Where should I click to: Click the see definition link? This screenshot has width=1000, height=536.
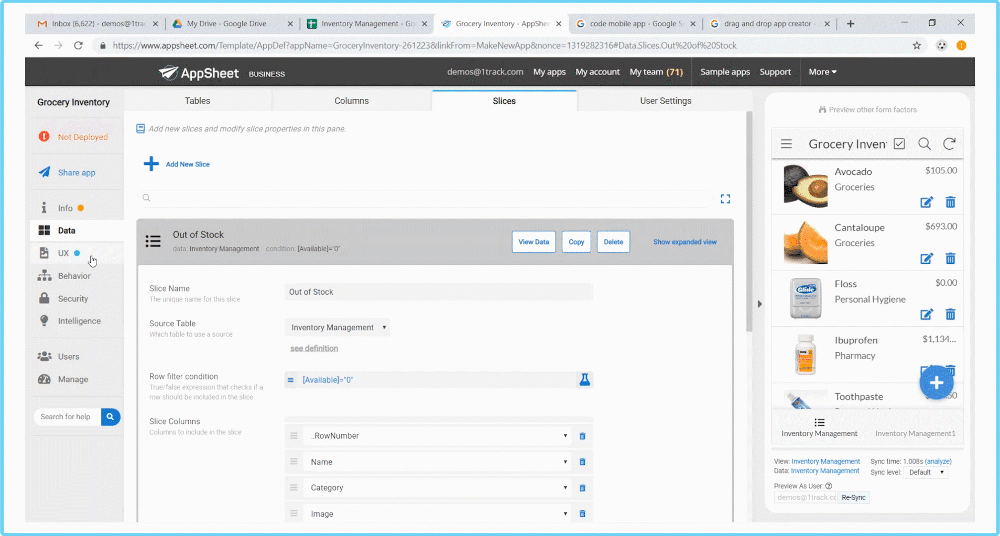314,348
